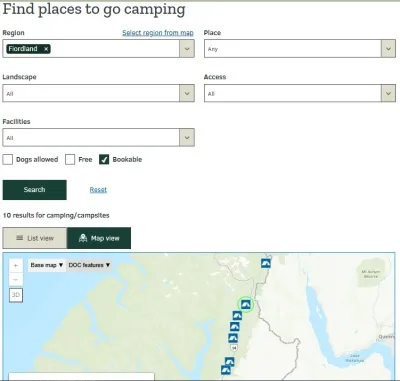
Task: Click the Access All field
Action: click(x=300, y=93)
